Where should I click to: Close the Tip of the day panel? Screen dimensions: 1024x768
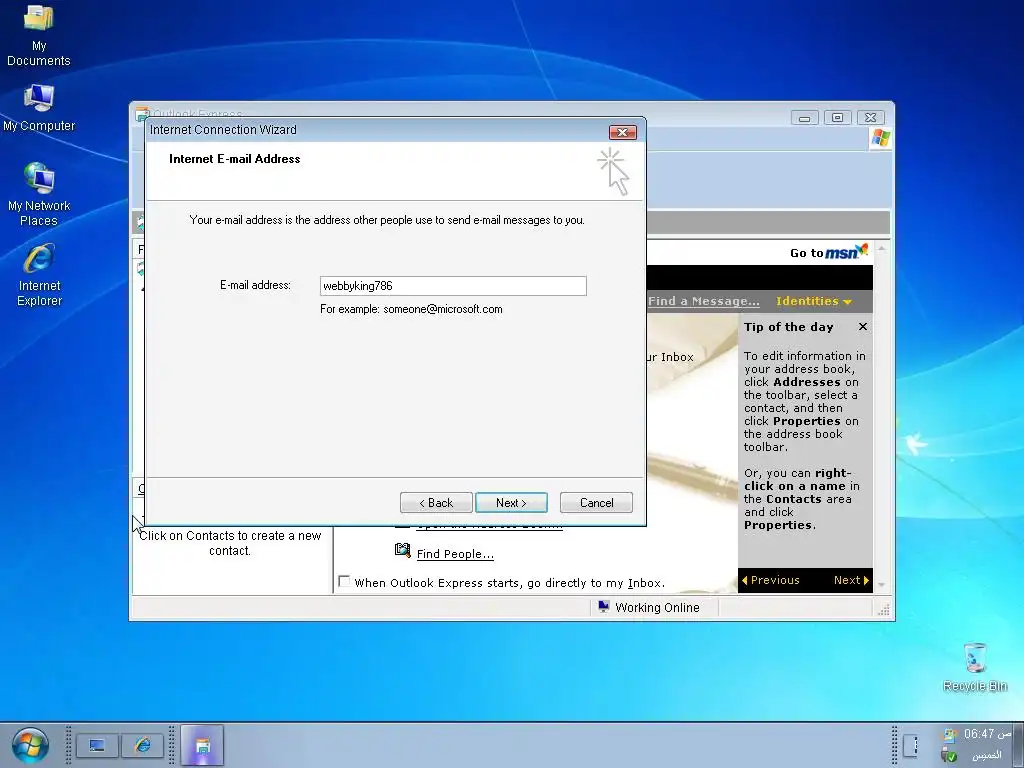[x=863, y=327]
